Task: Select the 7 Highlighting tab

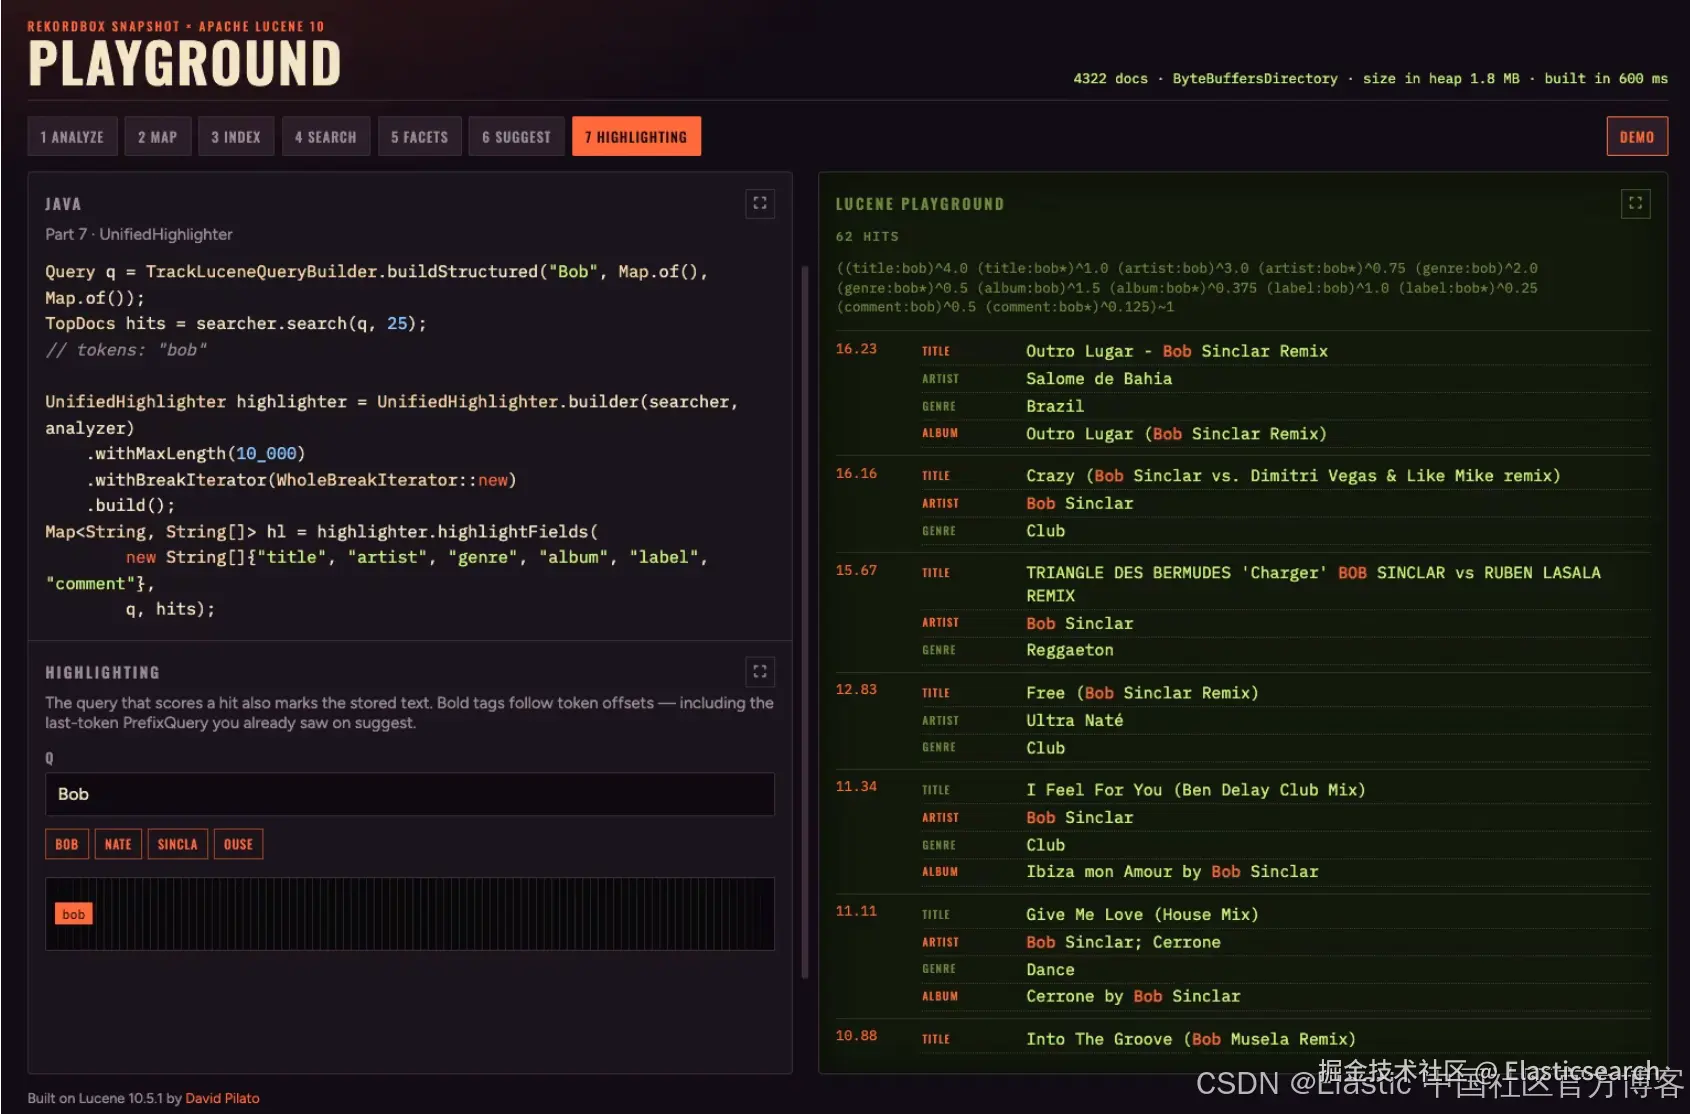Action: point(636,137)
